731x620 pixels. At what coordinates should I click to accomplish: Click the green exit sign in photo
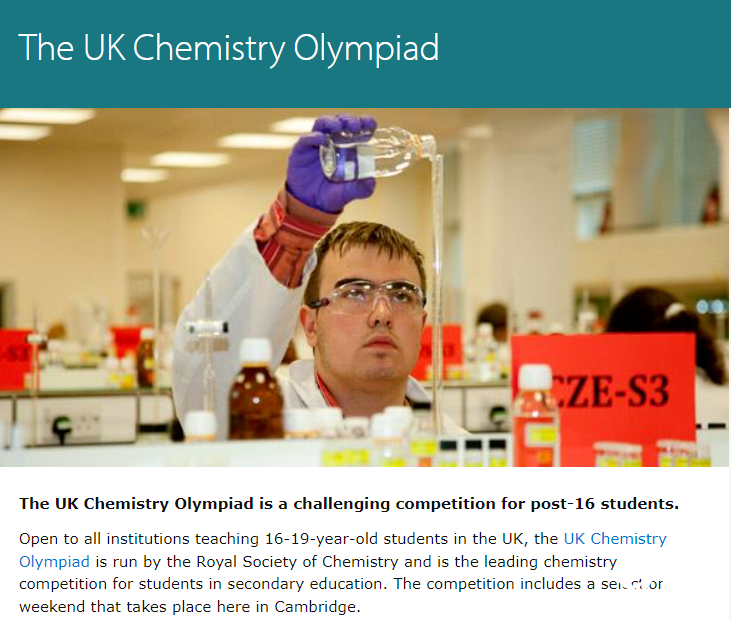tap(136, 208)
